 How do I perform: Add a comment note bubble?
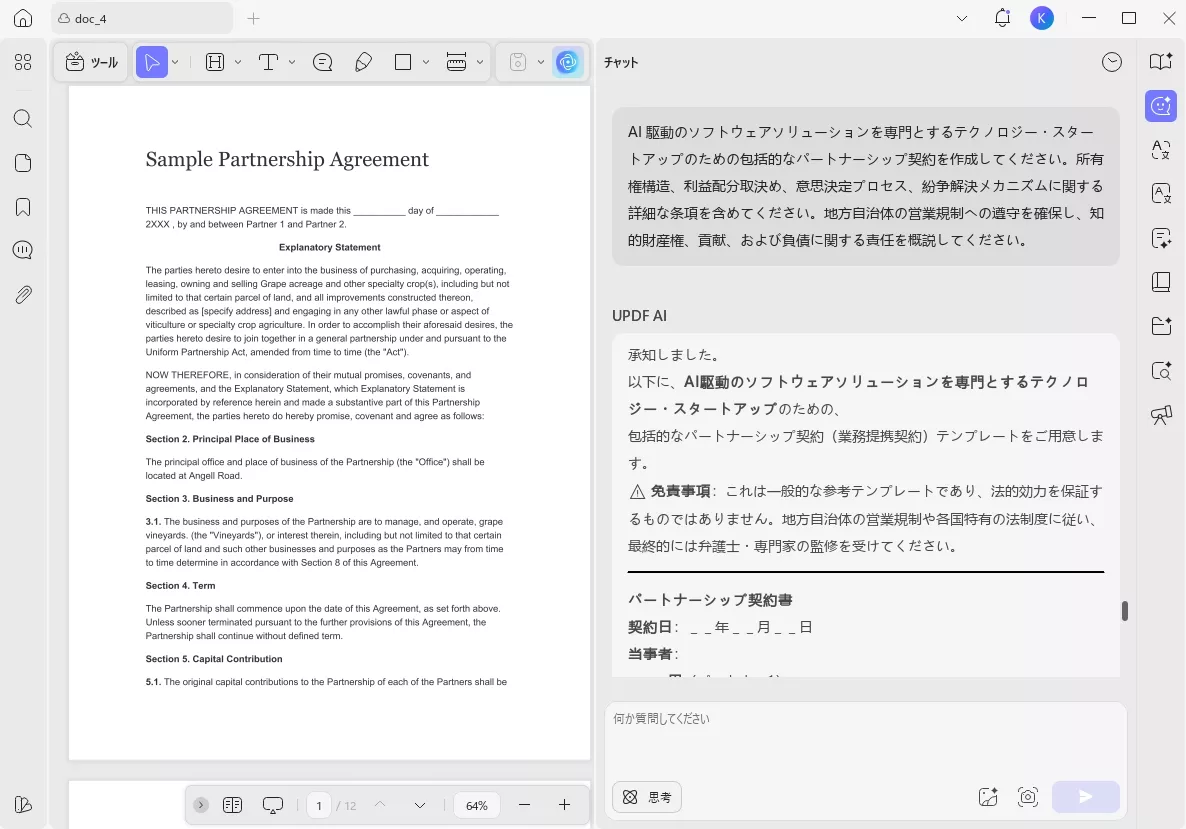pyautogui.click(x=323, y=62)
